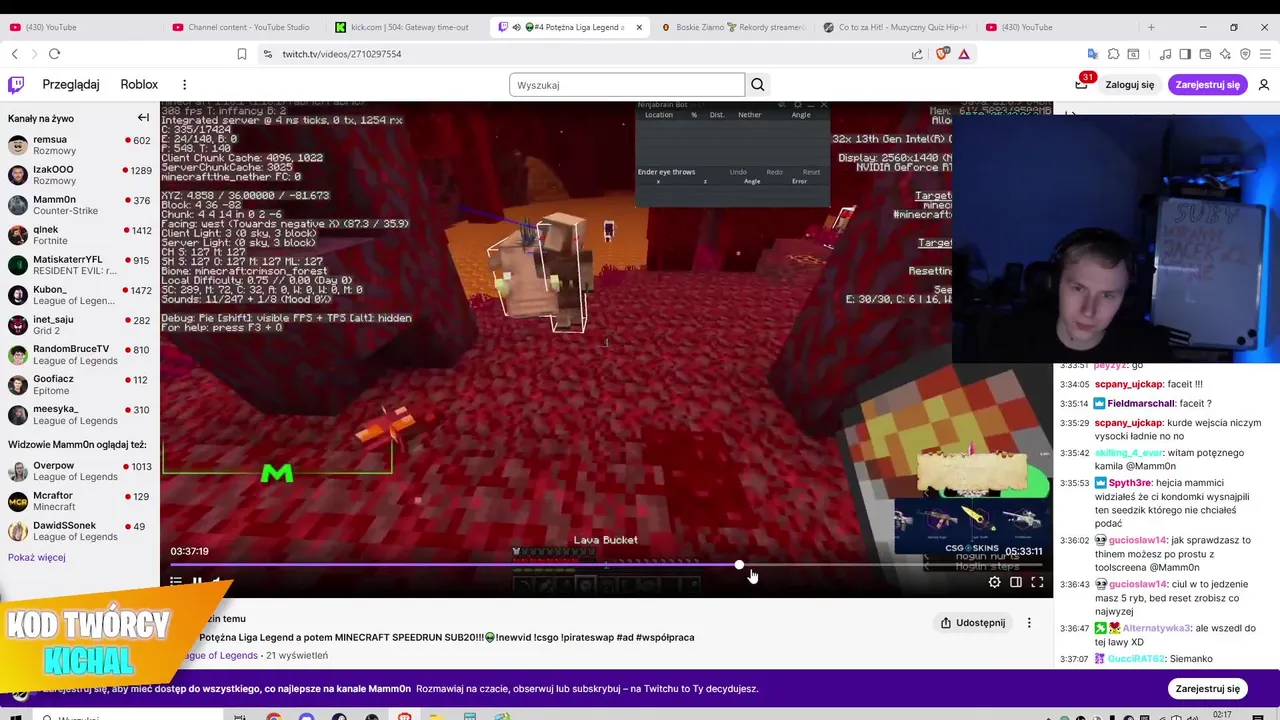Open the user profile icon menu
The image size is (1280, 720).
1264,85
